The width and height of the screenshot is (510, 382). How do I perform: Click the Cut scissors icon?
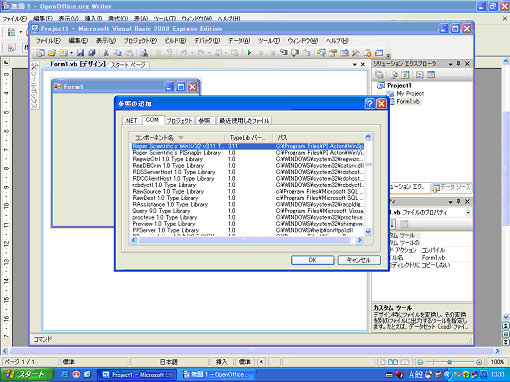(x=106, y=53)
